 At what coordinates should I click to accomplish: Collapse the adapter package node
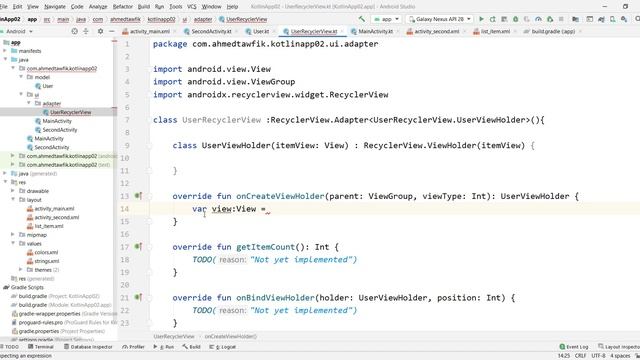(29, 103)
